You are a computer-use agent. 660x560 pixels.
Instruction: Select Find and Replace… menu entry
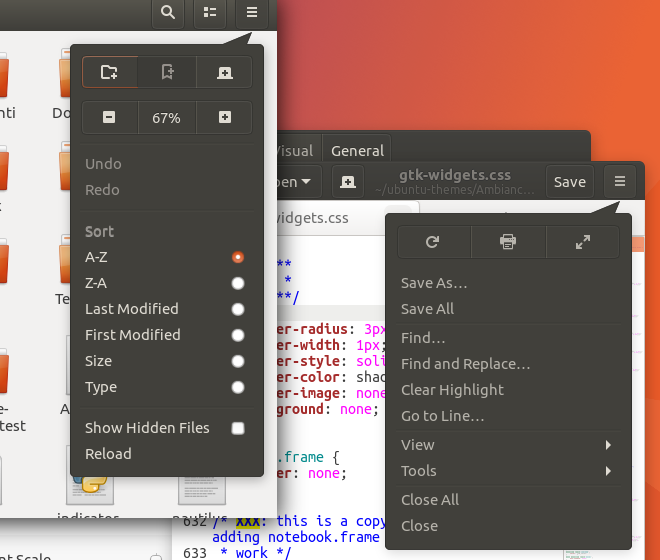(x=465, y=364)
